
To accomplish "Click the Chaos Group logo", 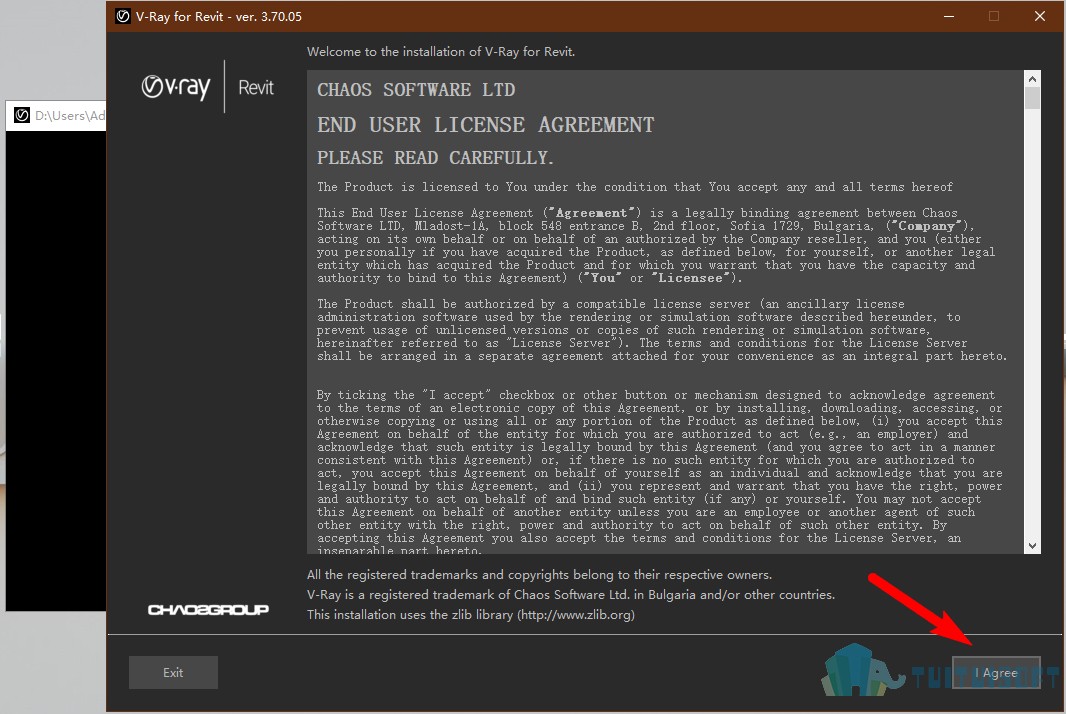I will coord(208,609).
